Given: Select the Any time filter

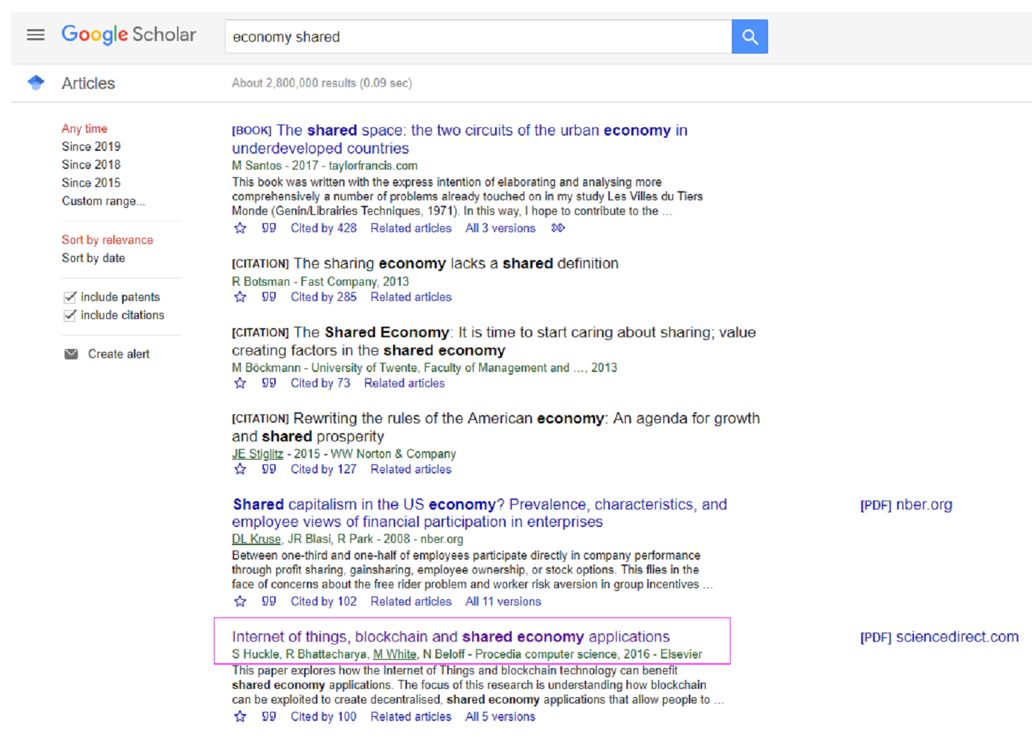Looking at the screenshot, I should tap(84, 129).
